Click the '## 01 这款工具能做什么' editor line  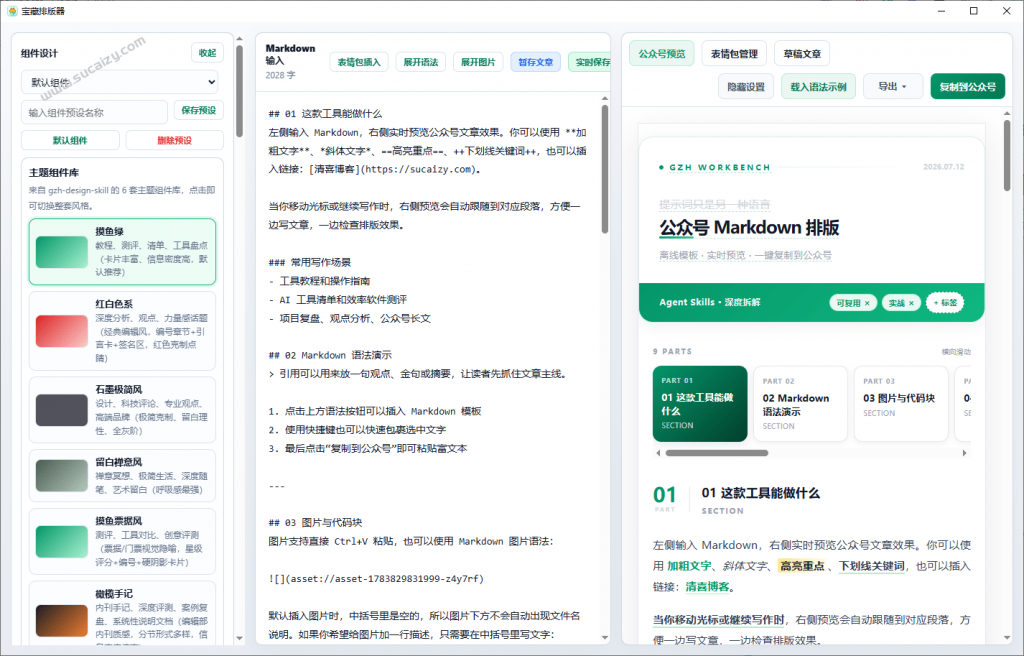(x=325, y=114)
